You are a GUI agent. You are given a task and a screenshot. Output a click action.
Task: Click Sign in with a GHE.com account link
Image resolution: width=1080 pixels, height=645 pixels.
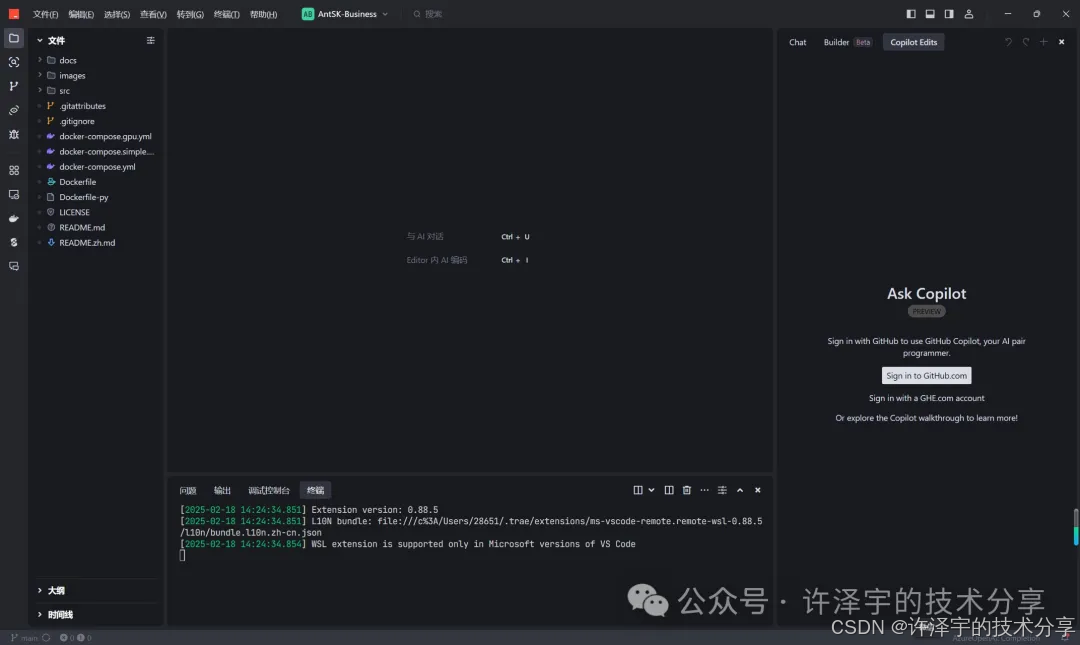click(926, 398)
